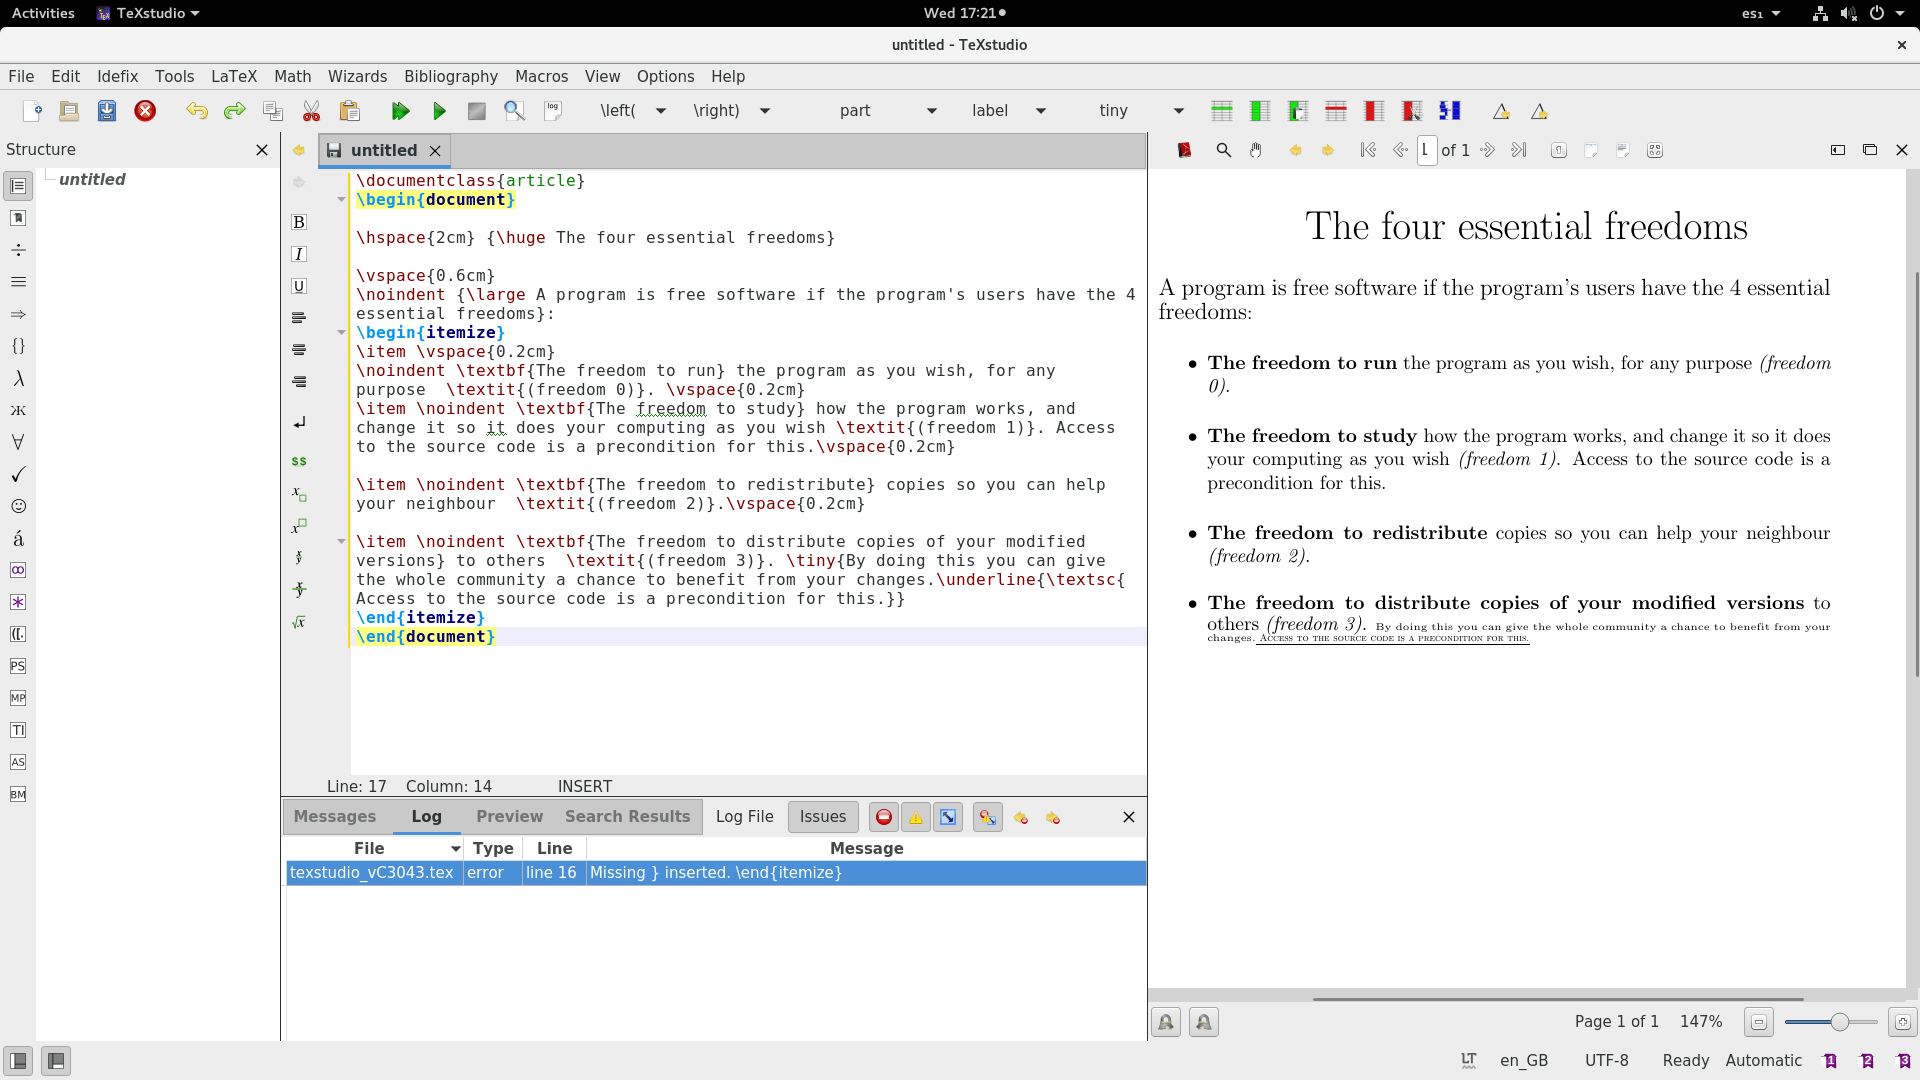The height and width of the screenshot is (1080, 1920).
Task: Click the green Run and View PDF button
Action: pos(400,111)
